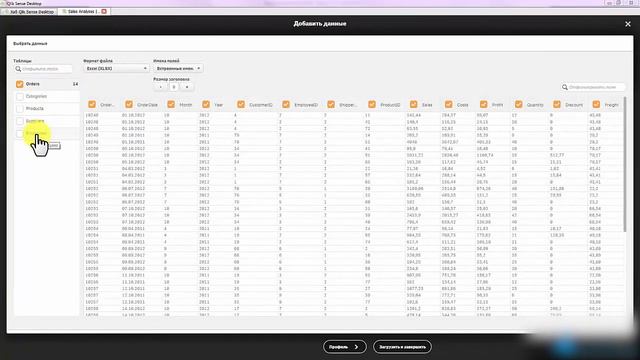Toggle the Quantity column checkbox

click(518, 104)
